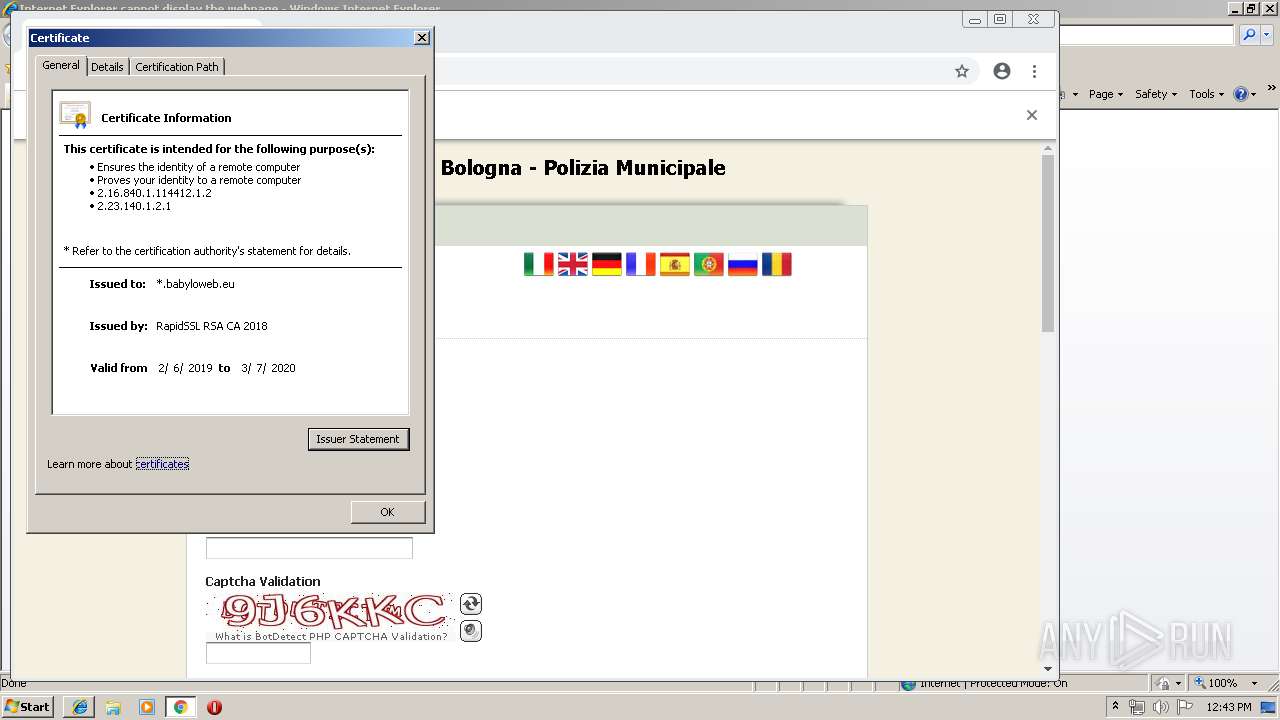Open the IE Safety menu
The image size is (1280, 720).
click(1156, 94)
